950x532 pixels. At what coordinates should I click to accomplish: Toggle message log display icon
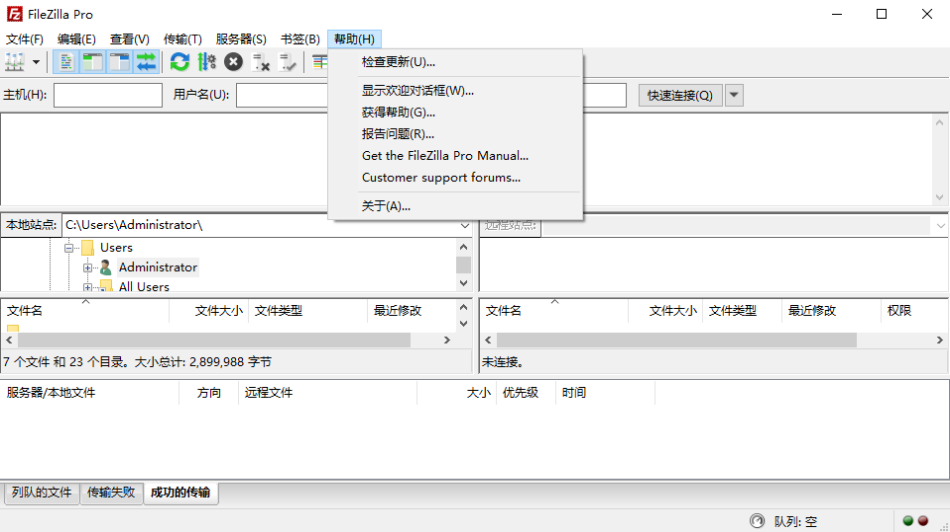66,62
